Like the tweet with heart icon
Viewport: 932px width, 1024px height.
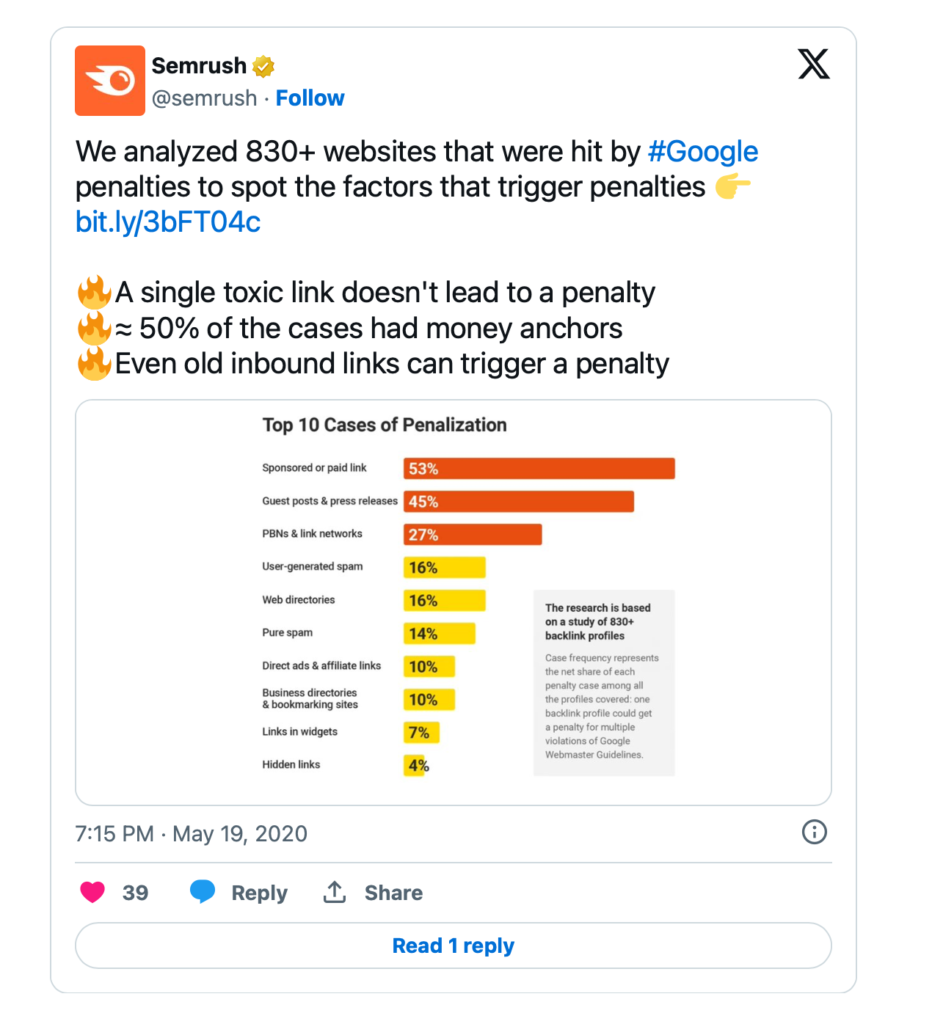pos(92,892)
